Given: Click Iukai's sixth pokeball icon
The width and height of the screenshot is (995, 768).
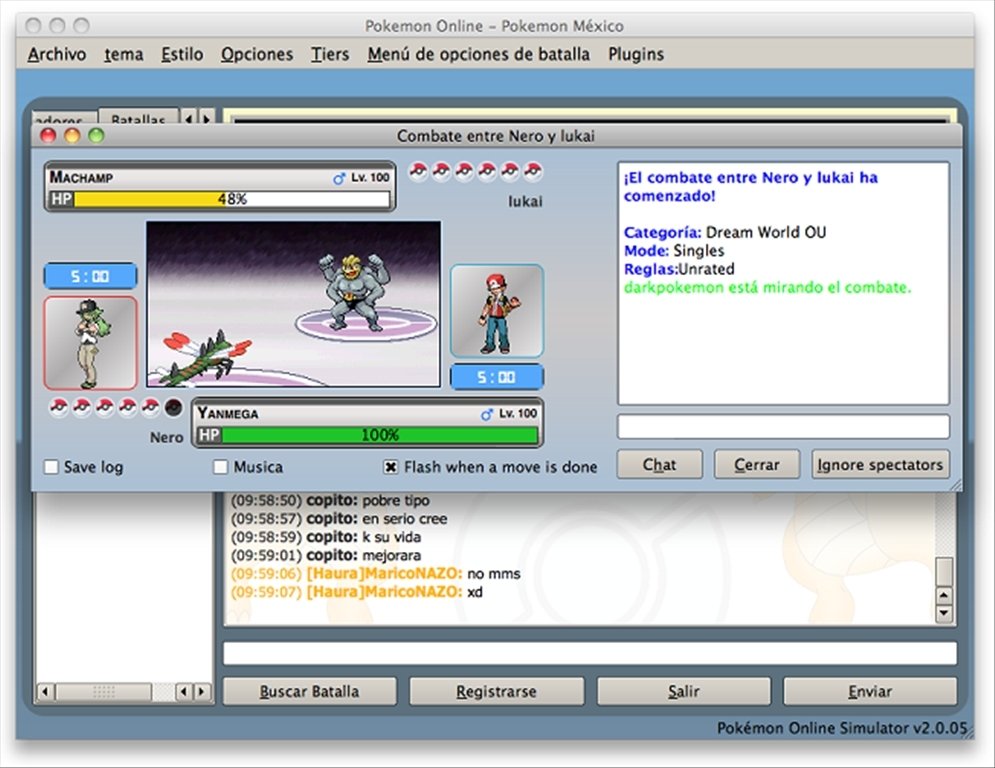Looking at the screenshot, I should tap(532, 171).
